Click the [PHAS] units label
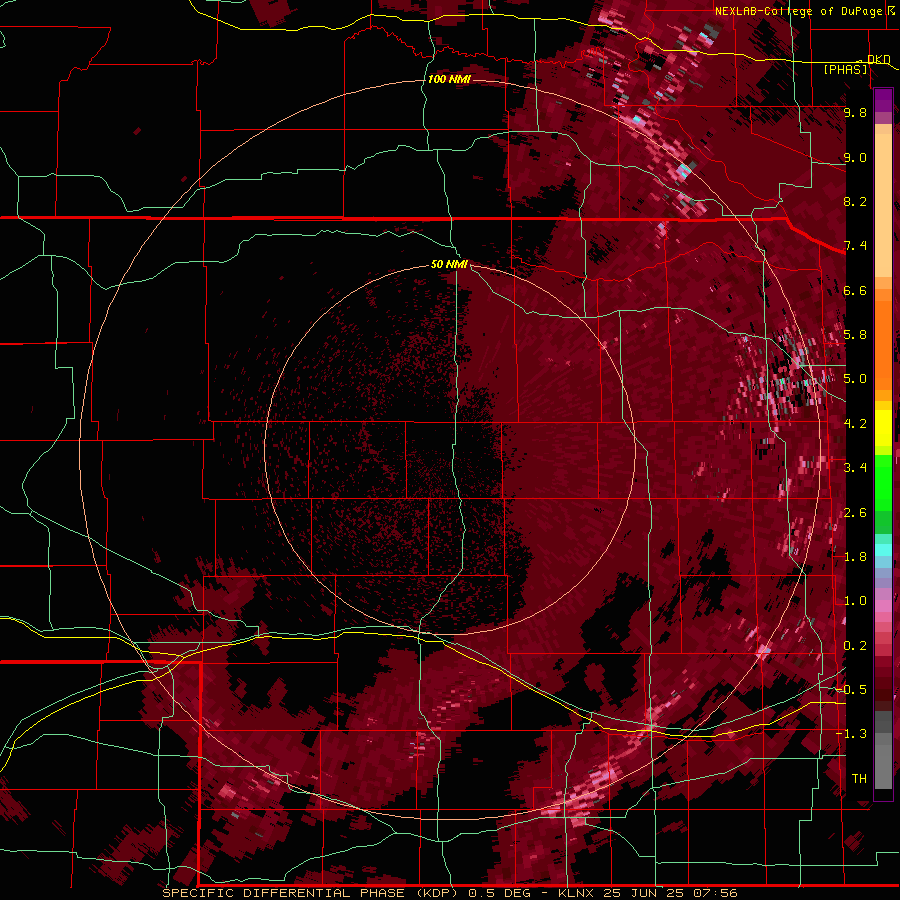 845,69
